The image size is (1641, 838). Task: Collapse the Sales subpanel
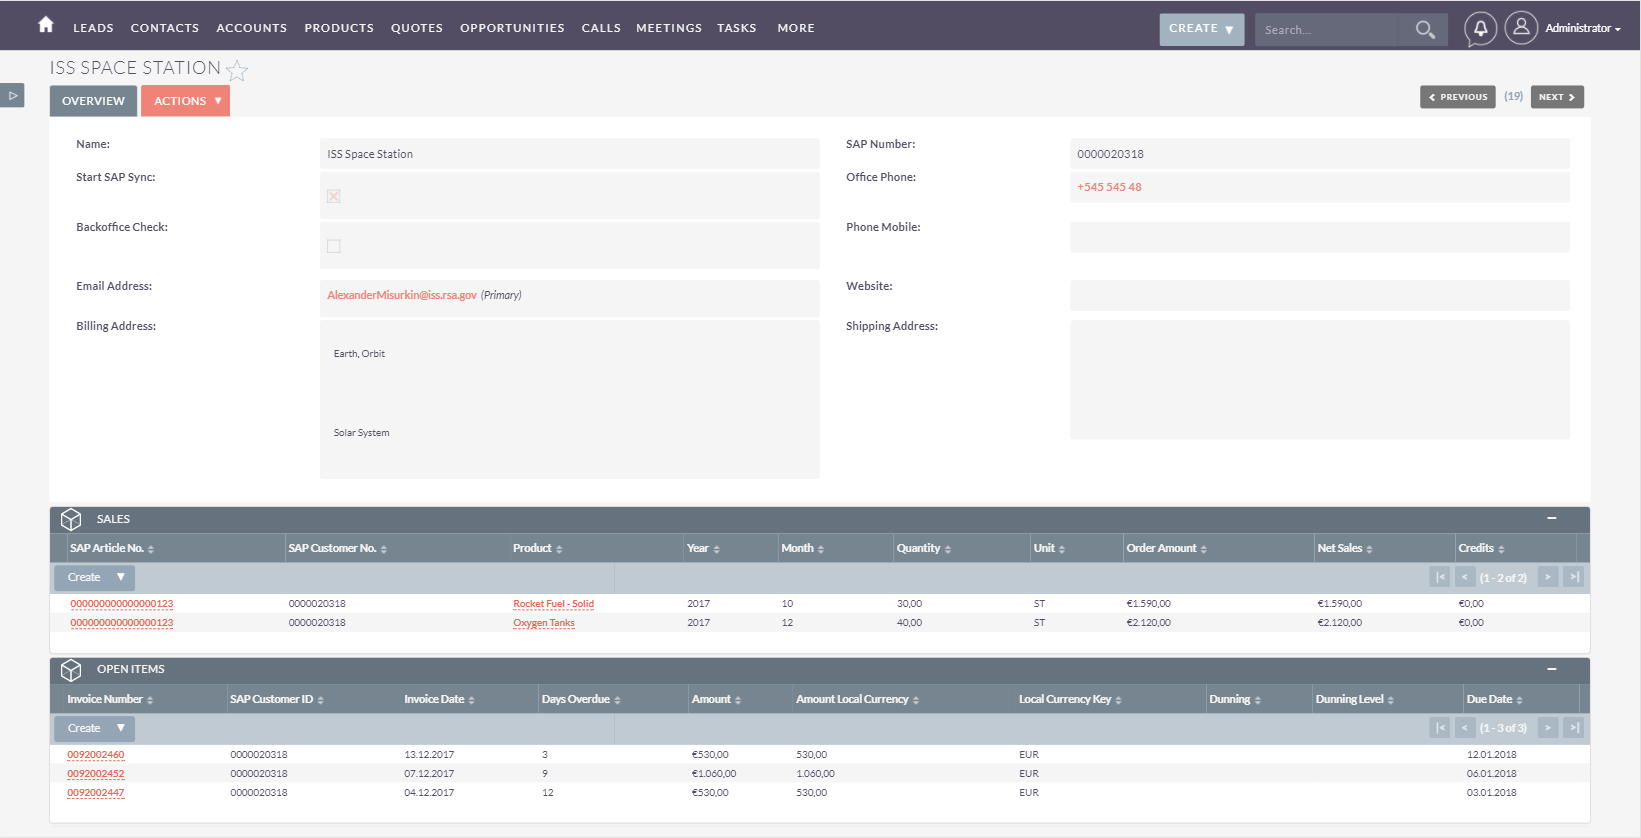[x=1552, y=518]
